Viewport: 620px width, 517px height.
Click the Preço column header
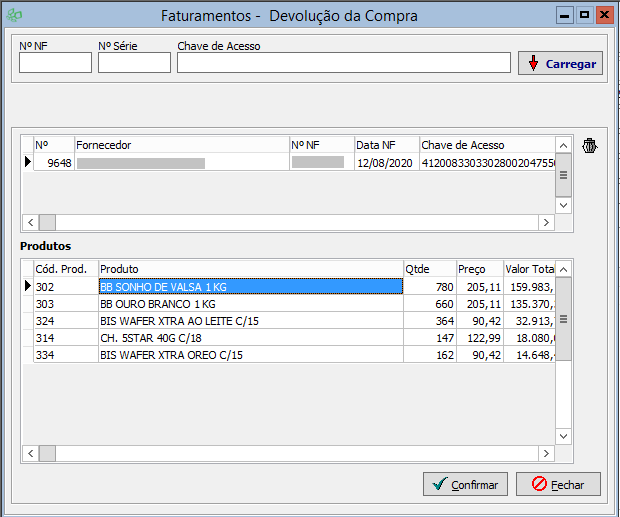tap(478, 269)
